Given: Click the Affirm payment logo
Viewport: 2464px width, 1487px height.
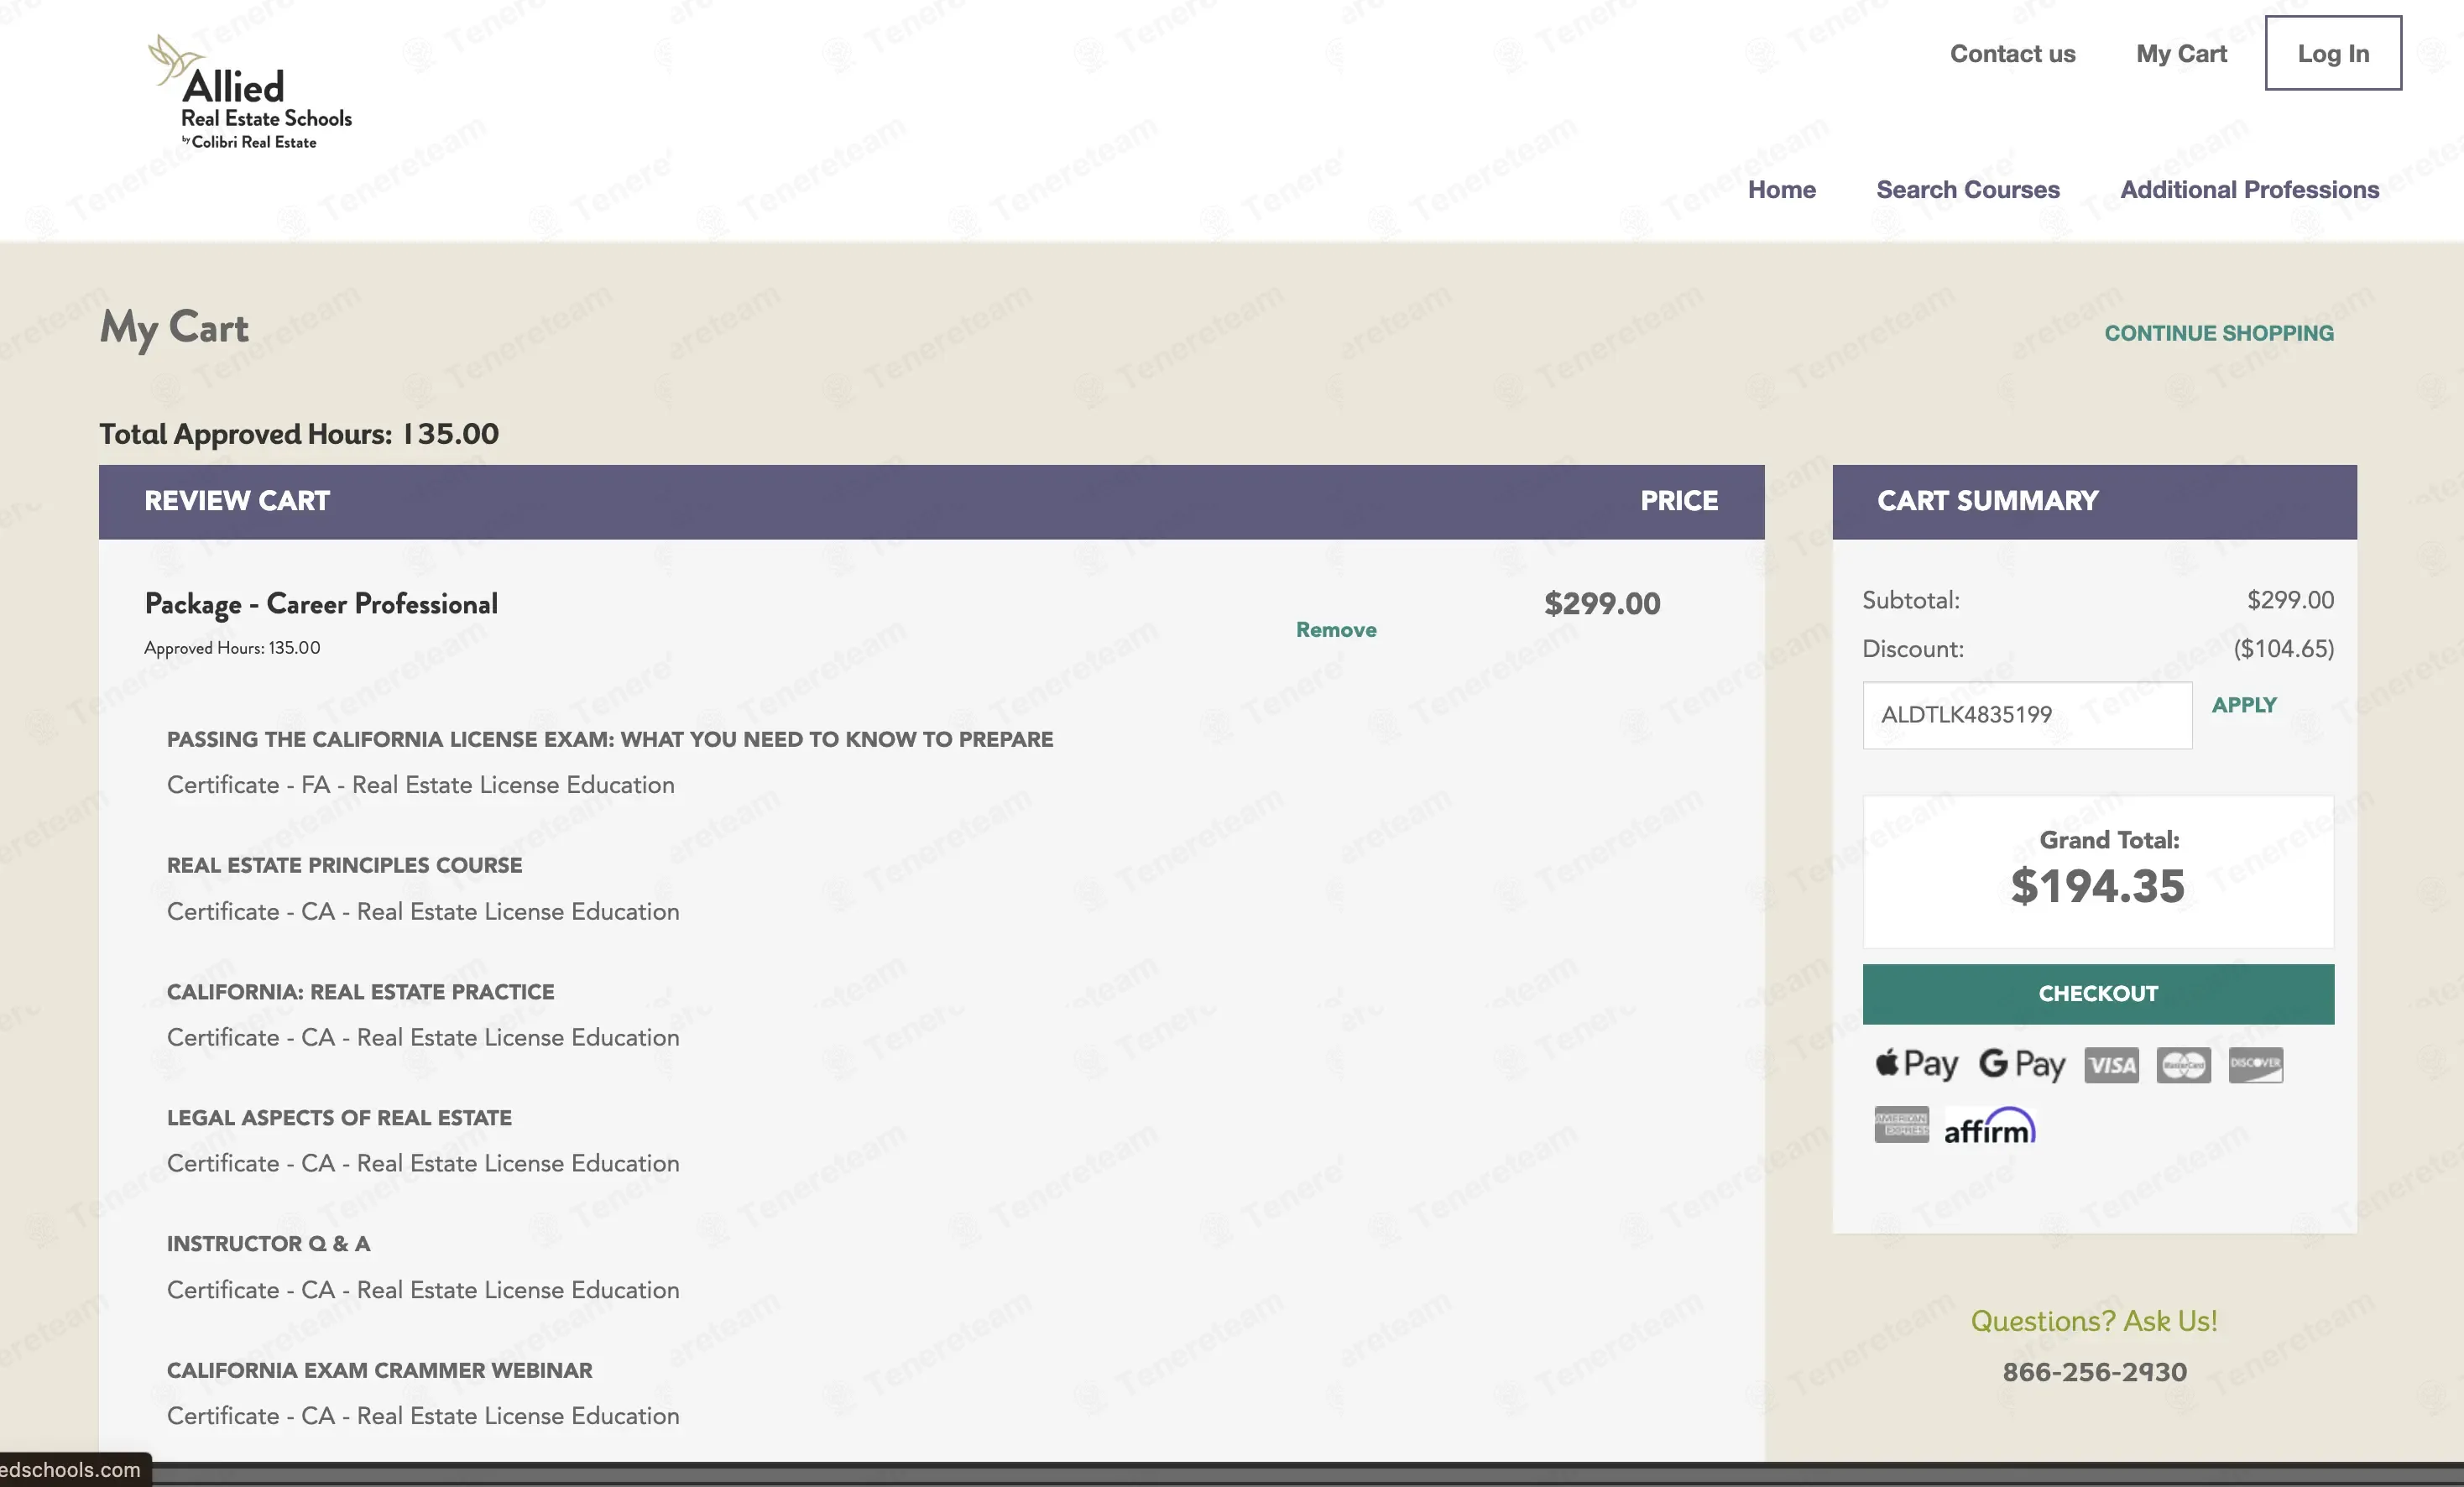Looking at the screenshot, I should (x=1989, y=1127).
